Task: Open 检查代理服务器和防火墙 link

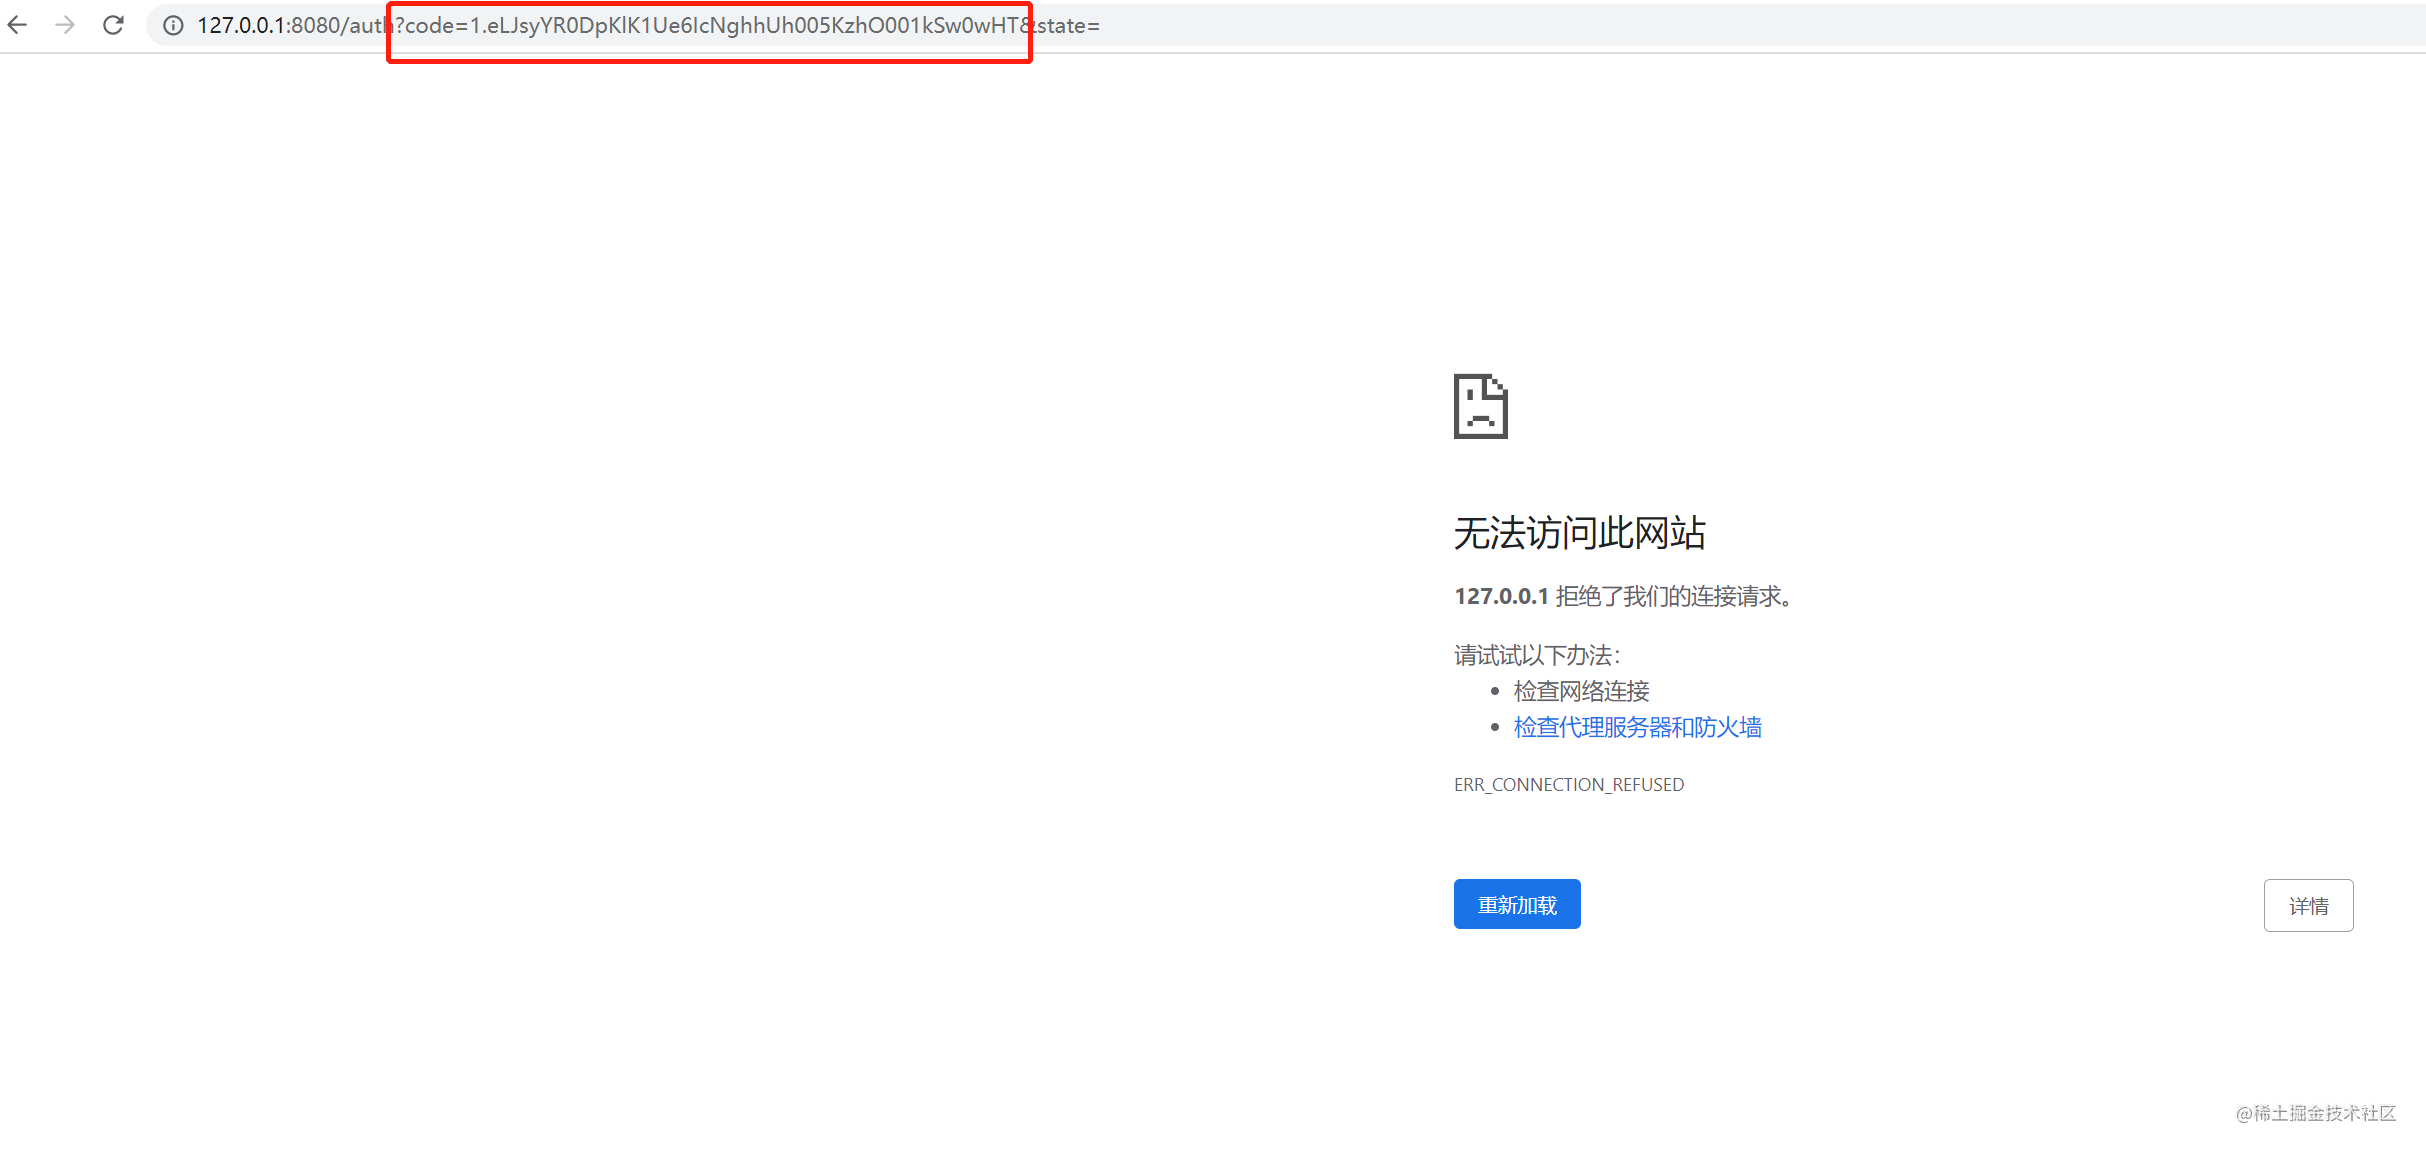Action: tap(1637, 727)
